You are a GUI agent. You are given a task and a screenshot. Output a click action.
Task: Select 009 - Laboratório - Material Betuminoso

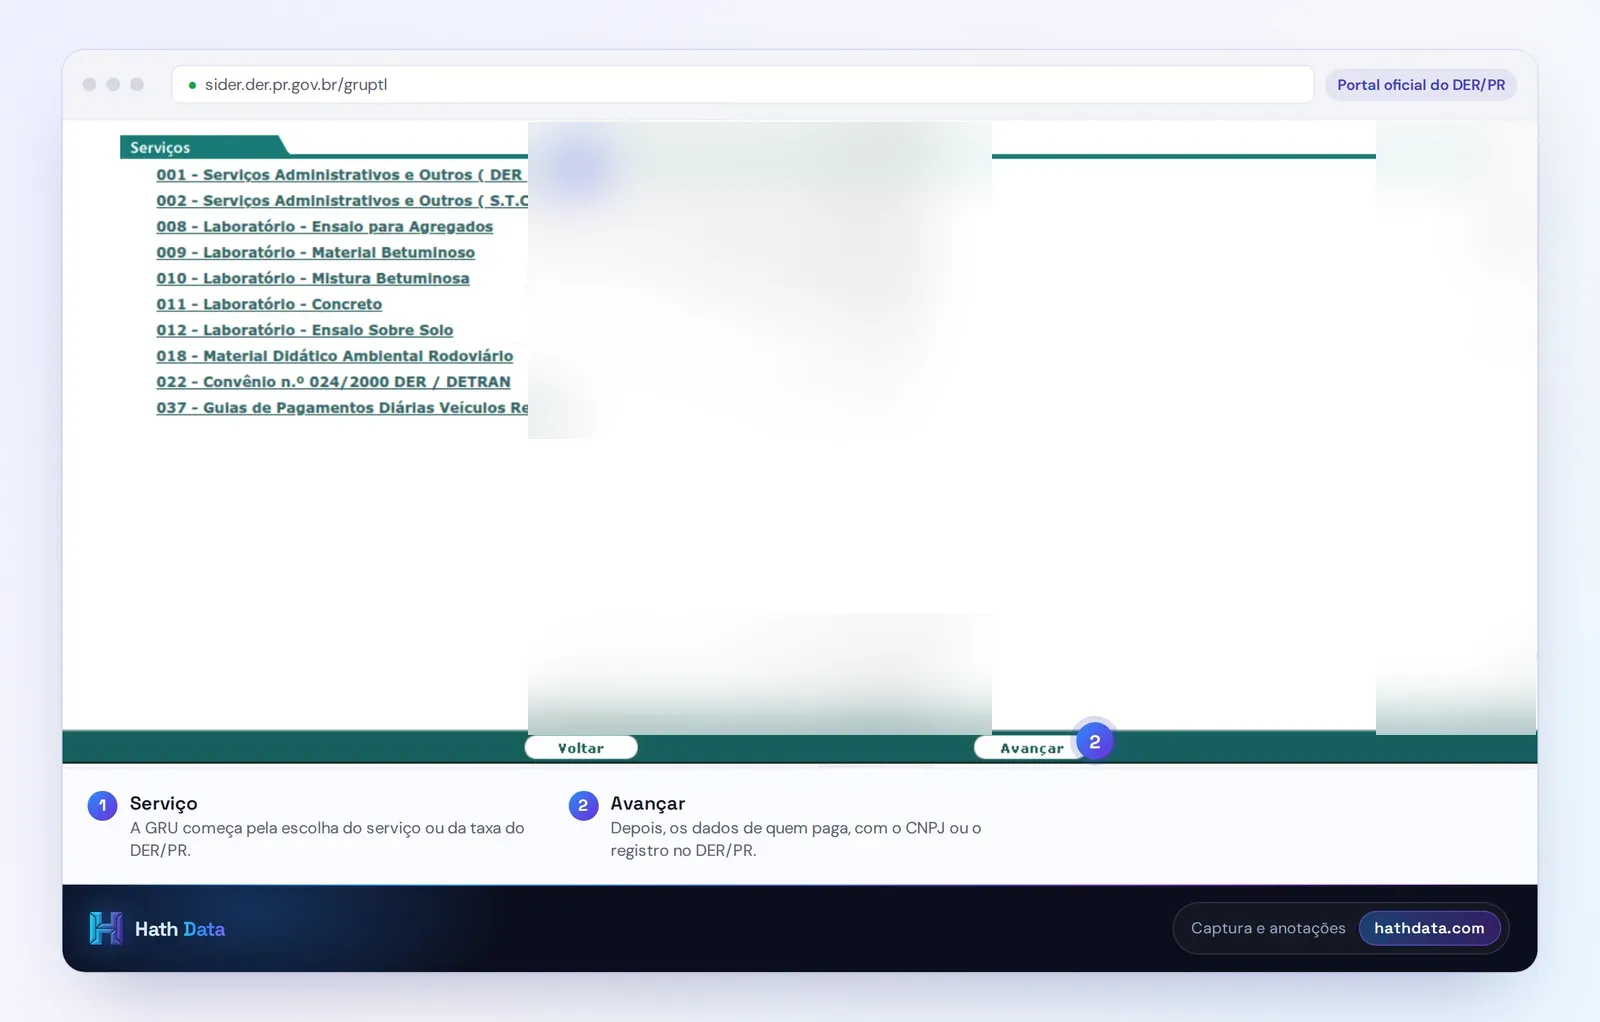click(315, 253)
